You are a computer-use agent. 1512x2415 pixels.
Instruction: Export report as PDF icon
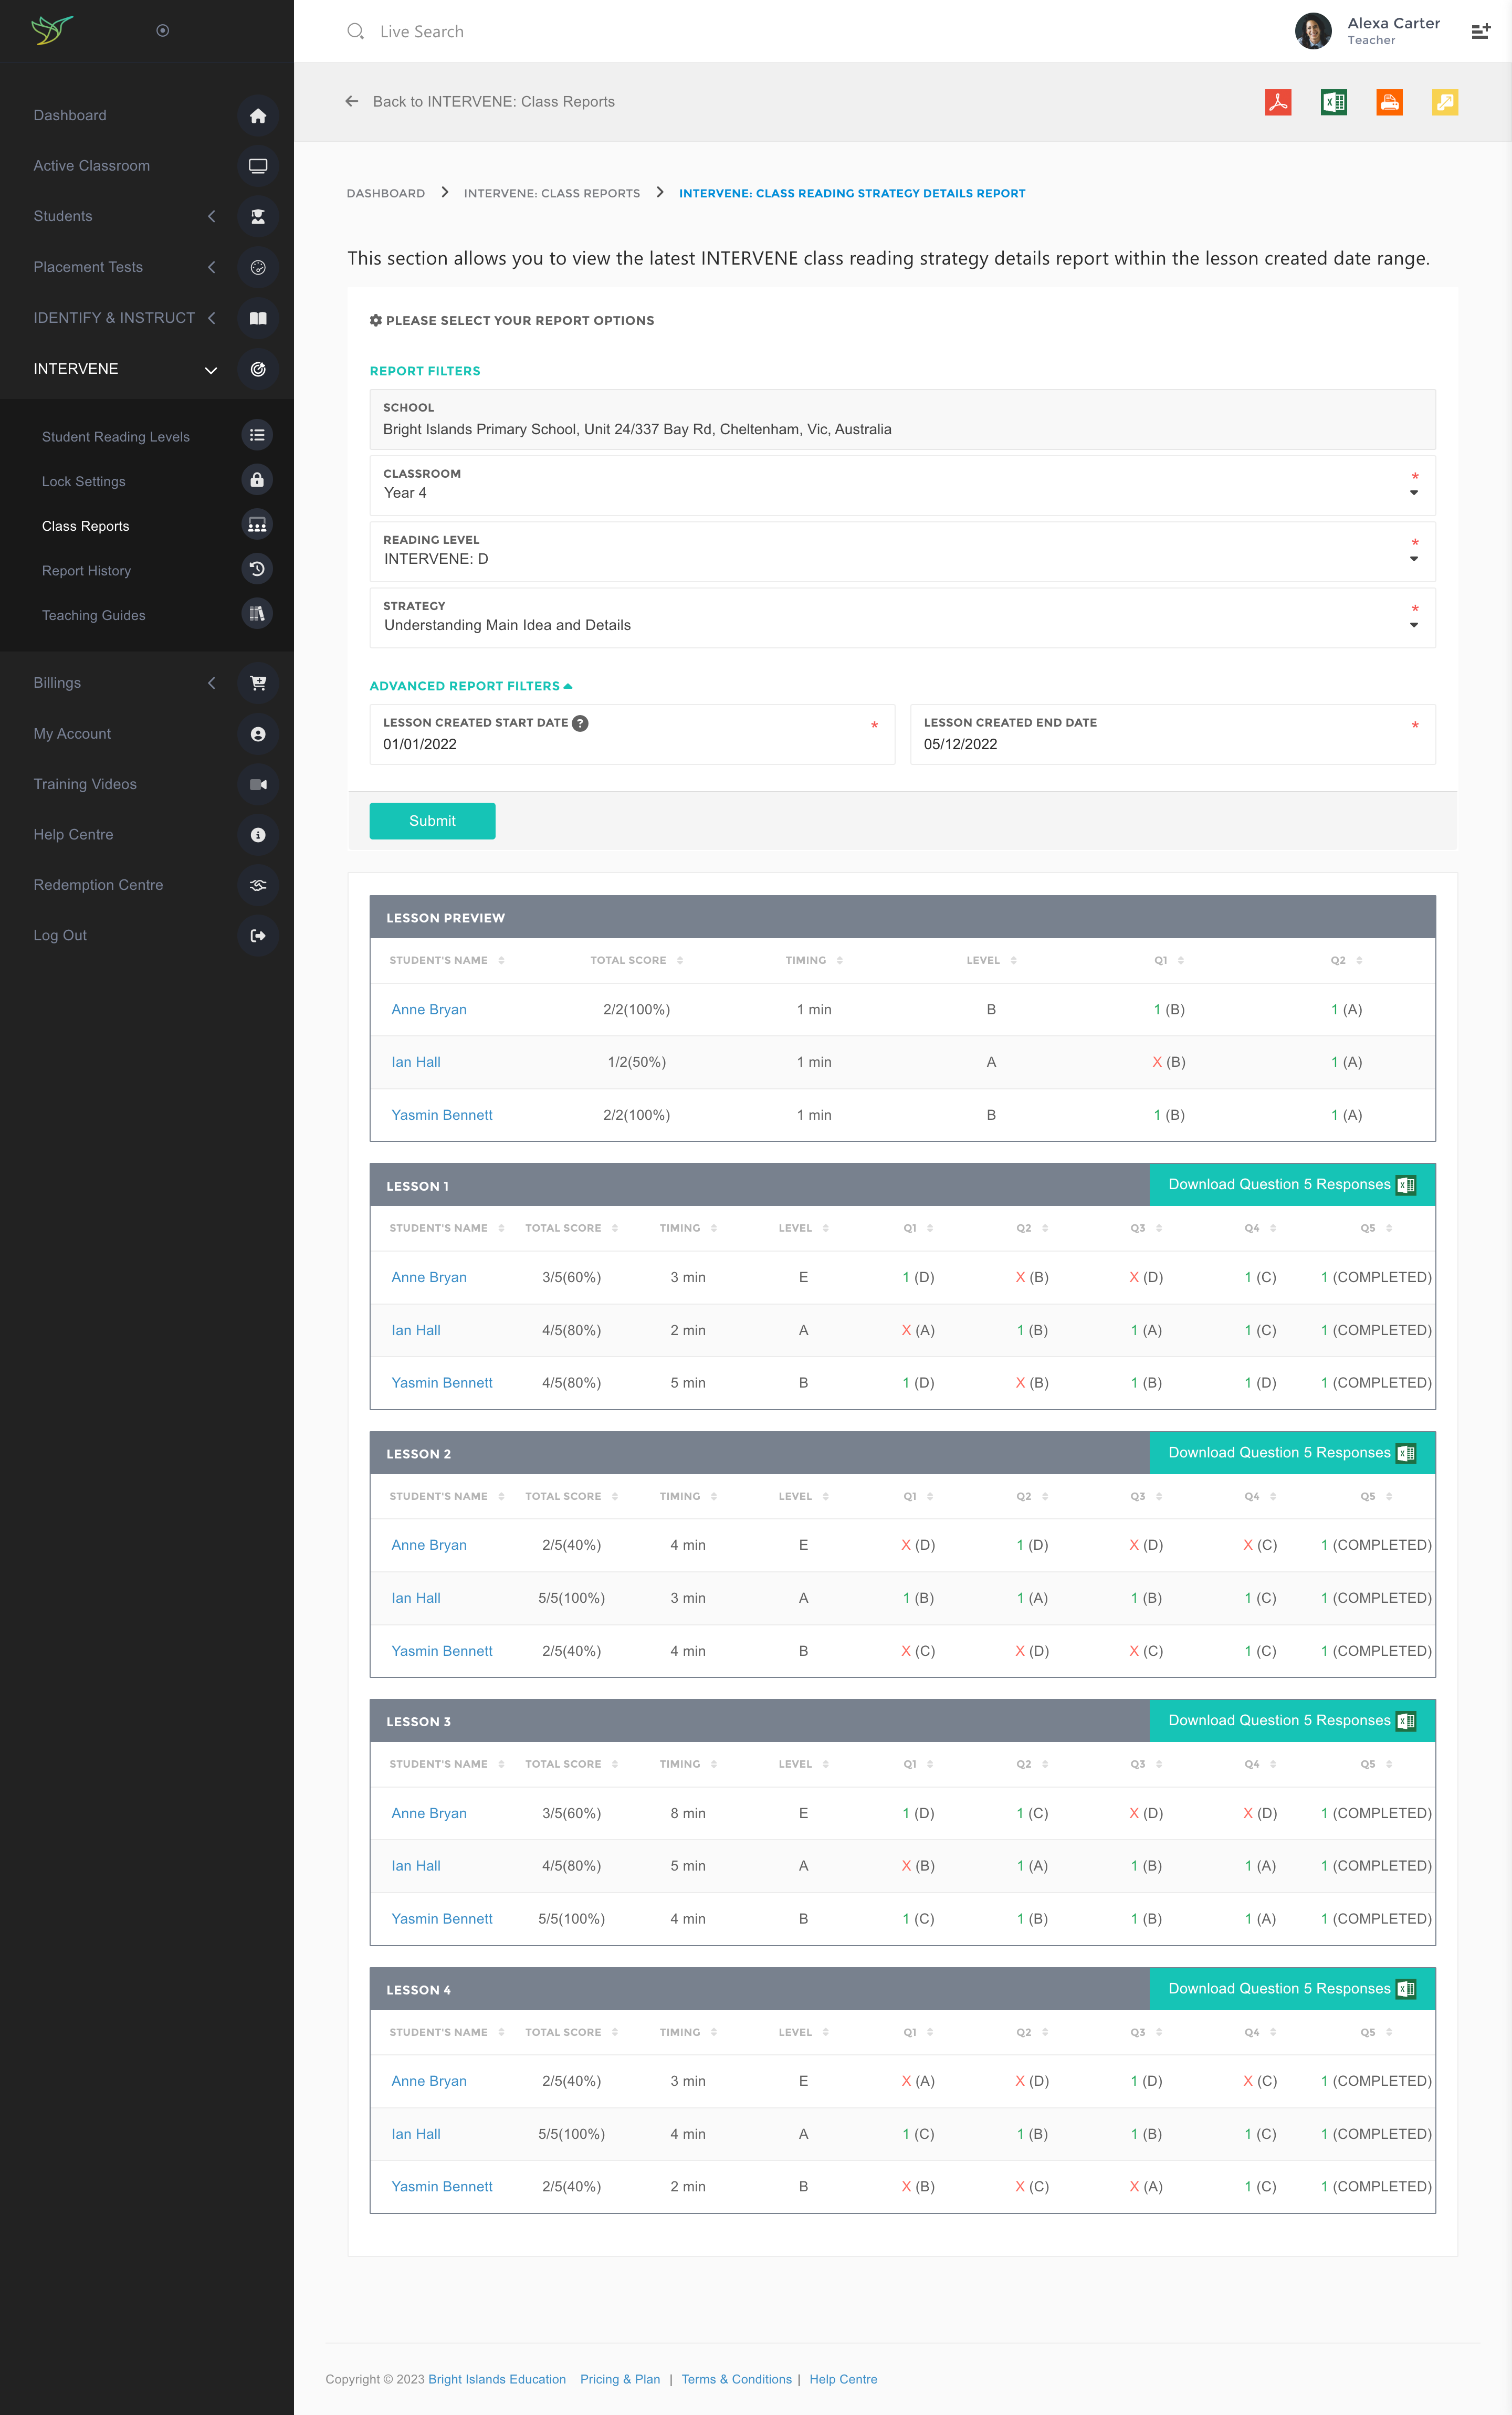pos(1277,102)
